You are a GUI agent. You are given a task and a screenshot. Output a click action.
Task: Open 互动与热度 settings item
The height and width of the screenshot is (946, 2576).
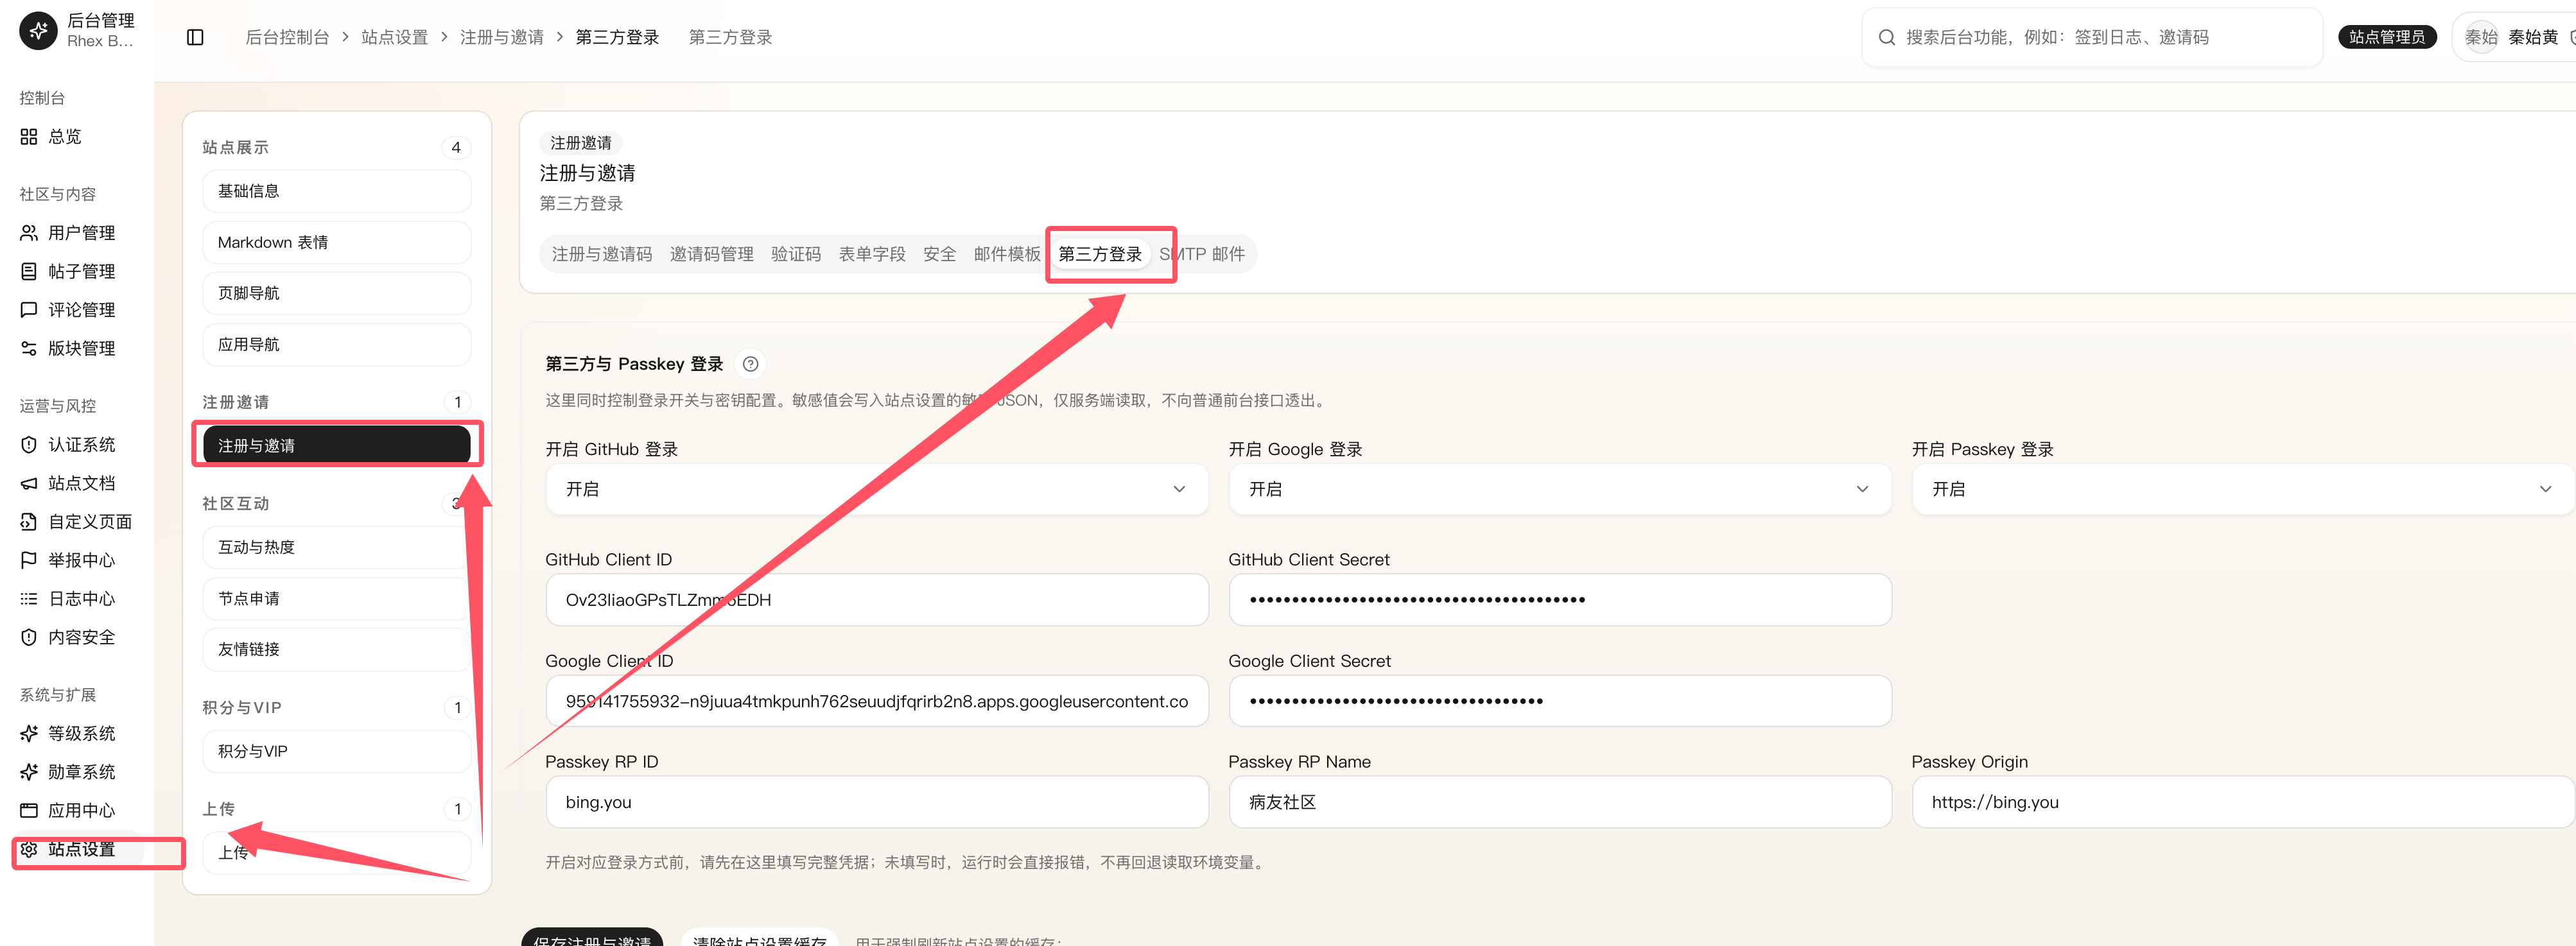tap(336, 547)
